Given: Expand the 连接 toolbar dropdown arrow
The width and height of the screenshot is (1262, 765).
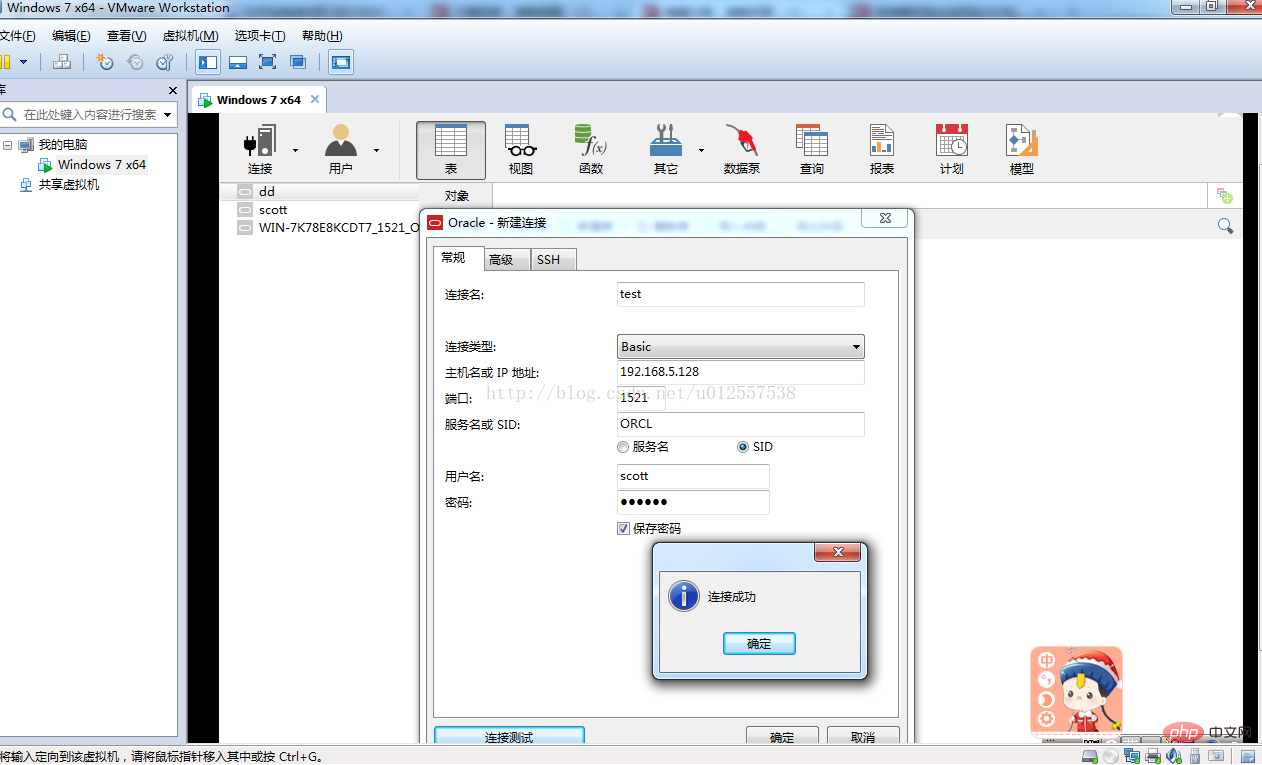Looking at the screenshot, I should pyautogui.click(x=295, y=150).
